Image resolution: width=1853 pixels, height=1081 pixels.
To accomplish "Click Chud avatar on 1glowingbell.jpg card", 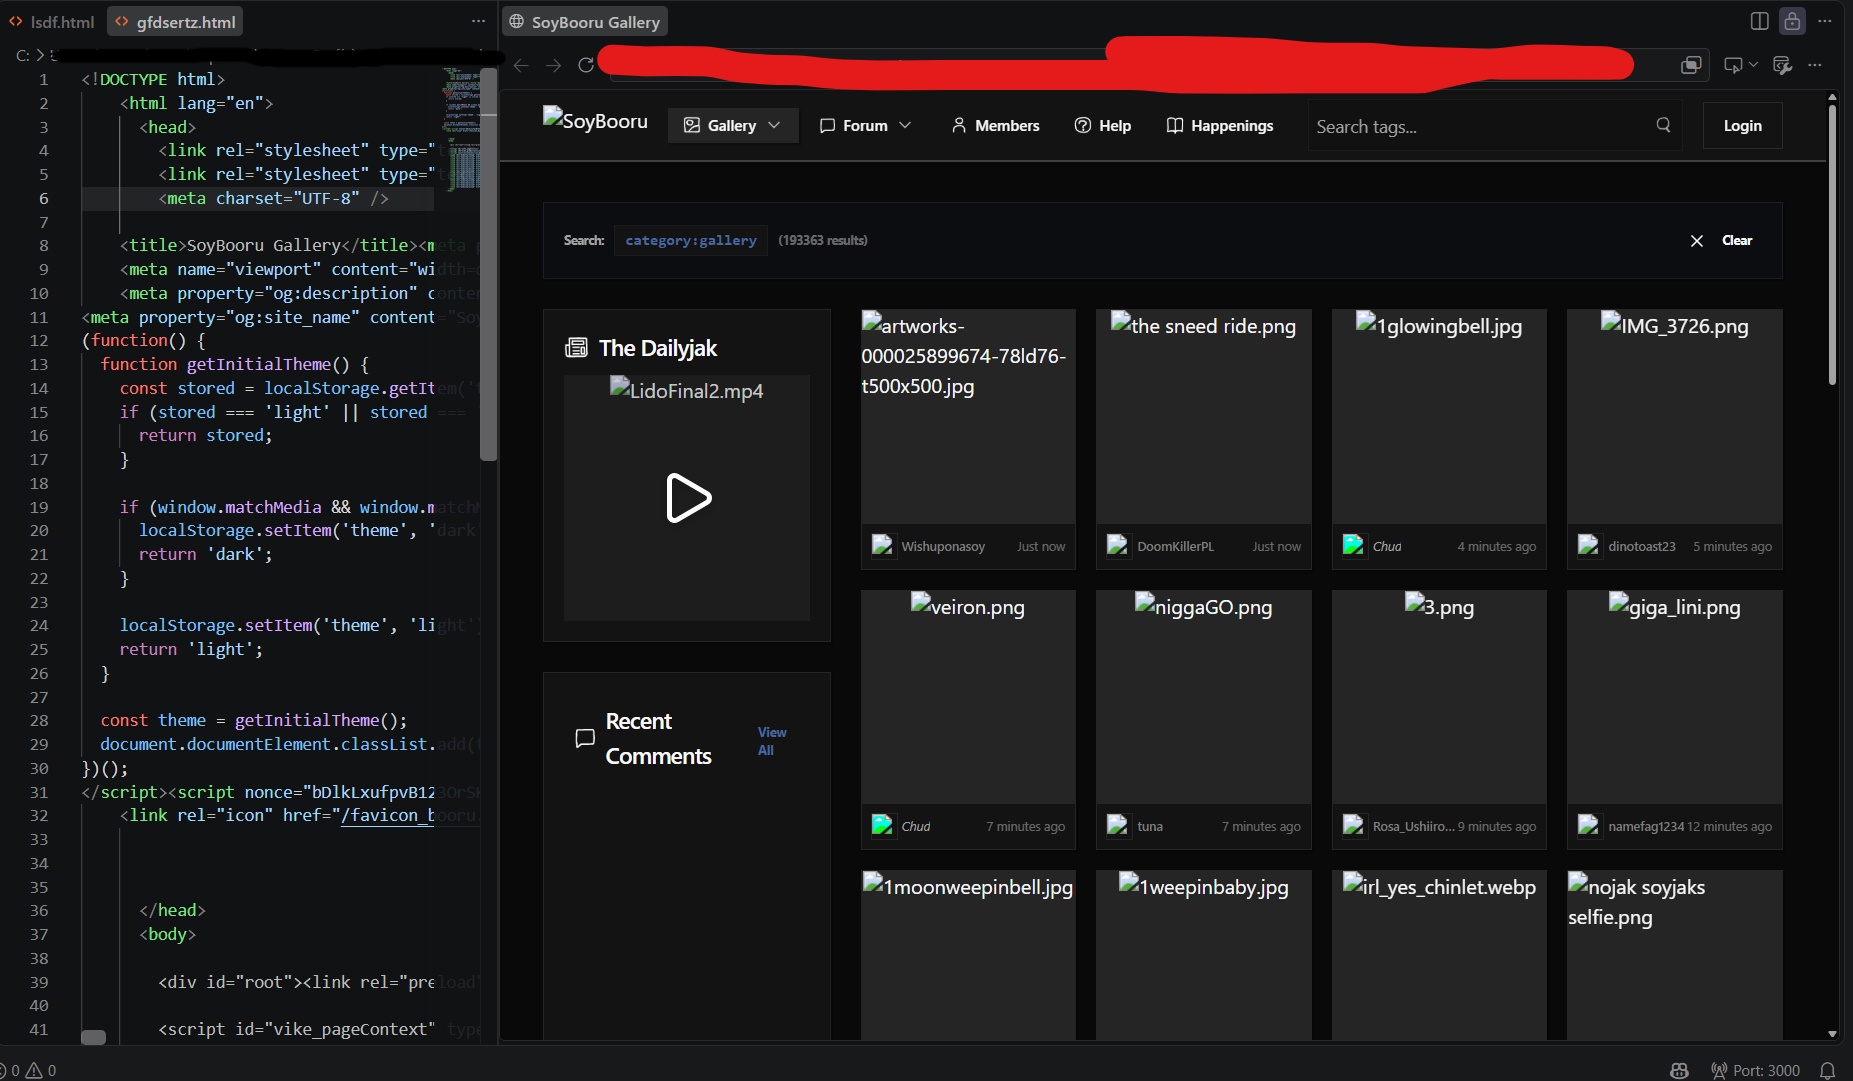I will click(1353, 545).
